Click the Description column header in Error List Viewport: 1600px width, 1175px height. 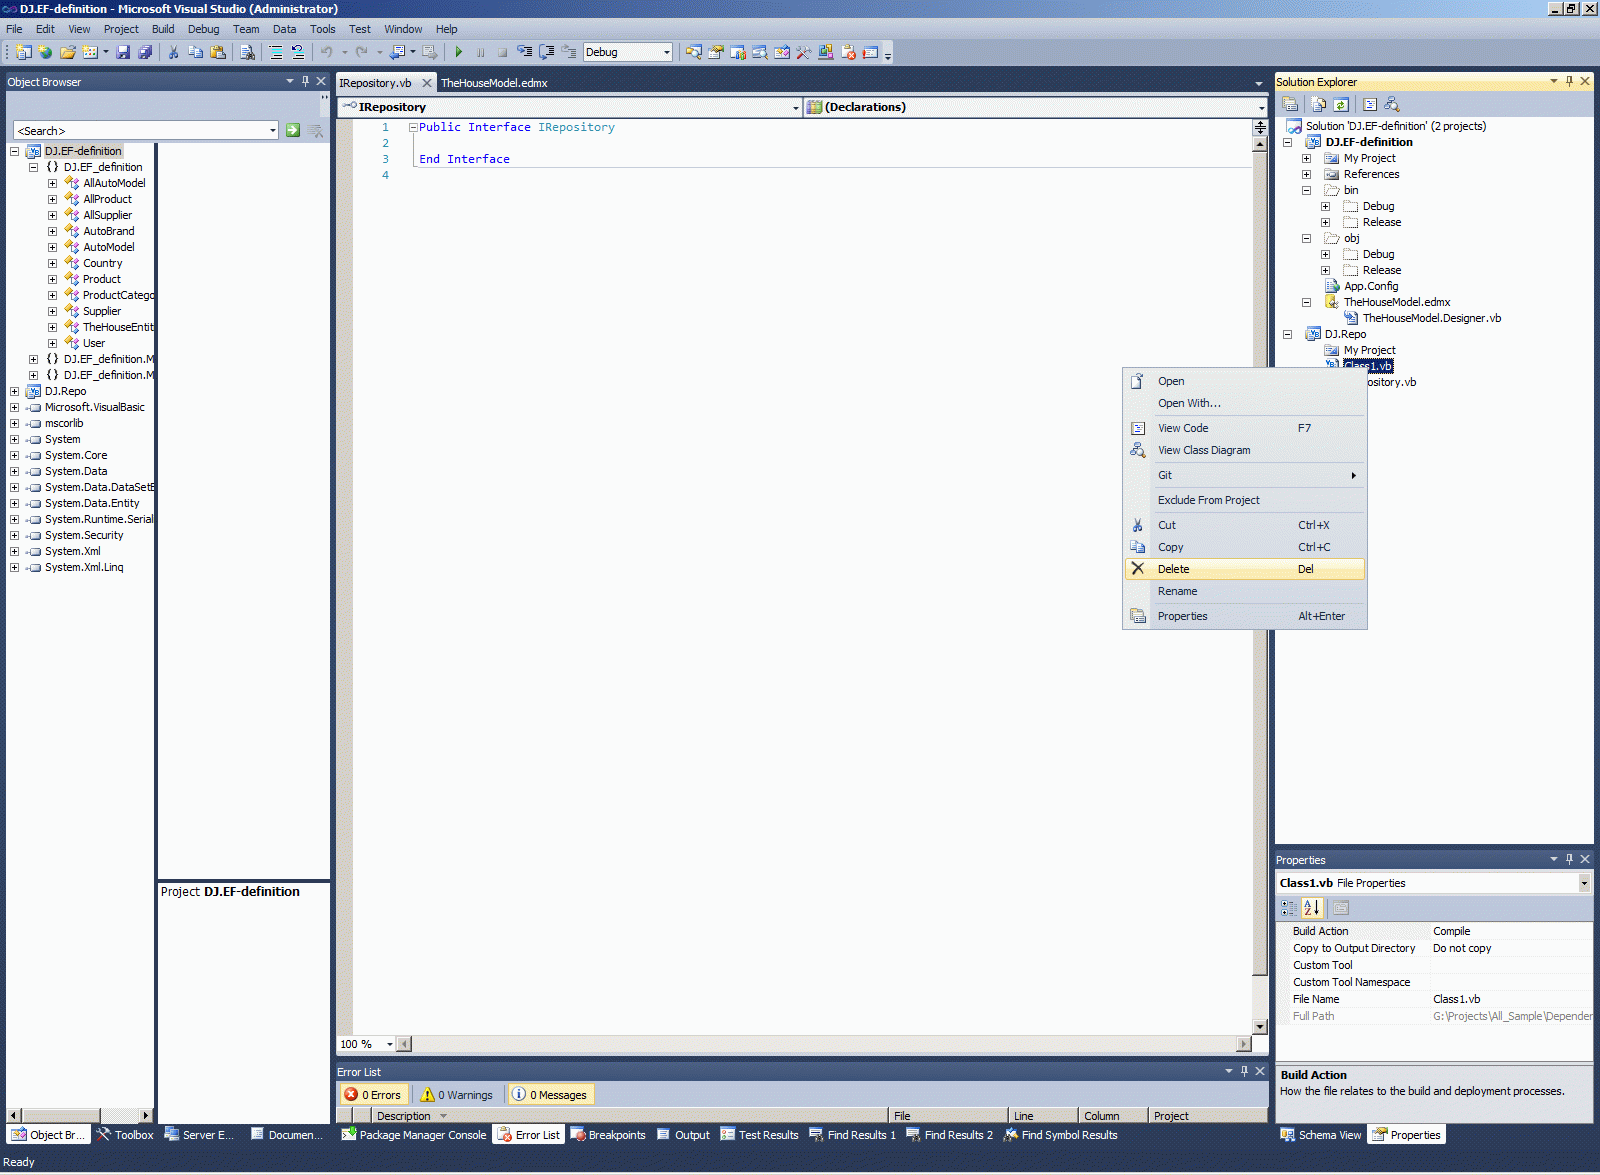pyautogui.click(x=629, y=1116)
